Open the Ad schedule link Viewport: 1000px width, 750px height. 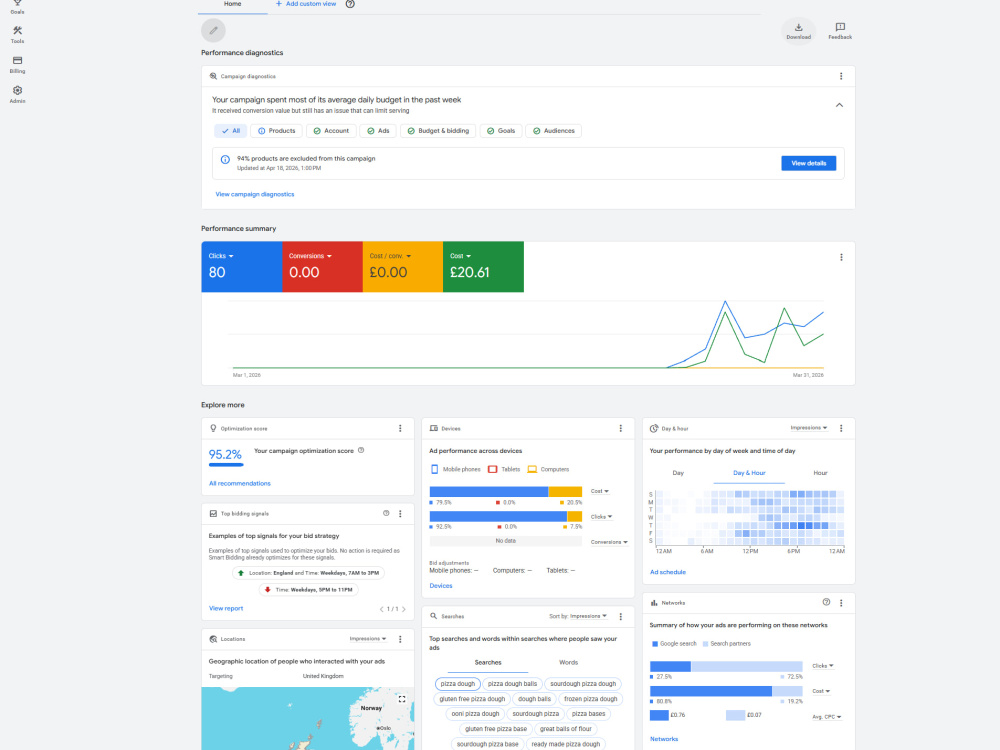(668, 572)
